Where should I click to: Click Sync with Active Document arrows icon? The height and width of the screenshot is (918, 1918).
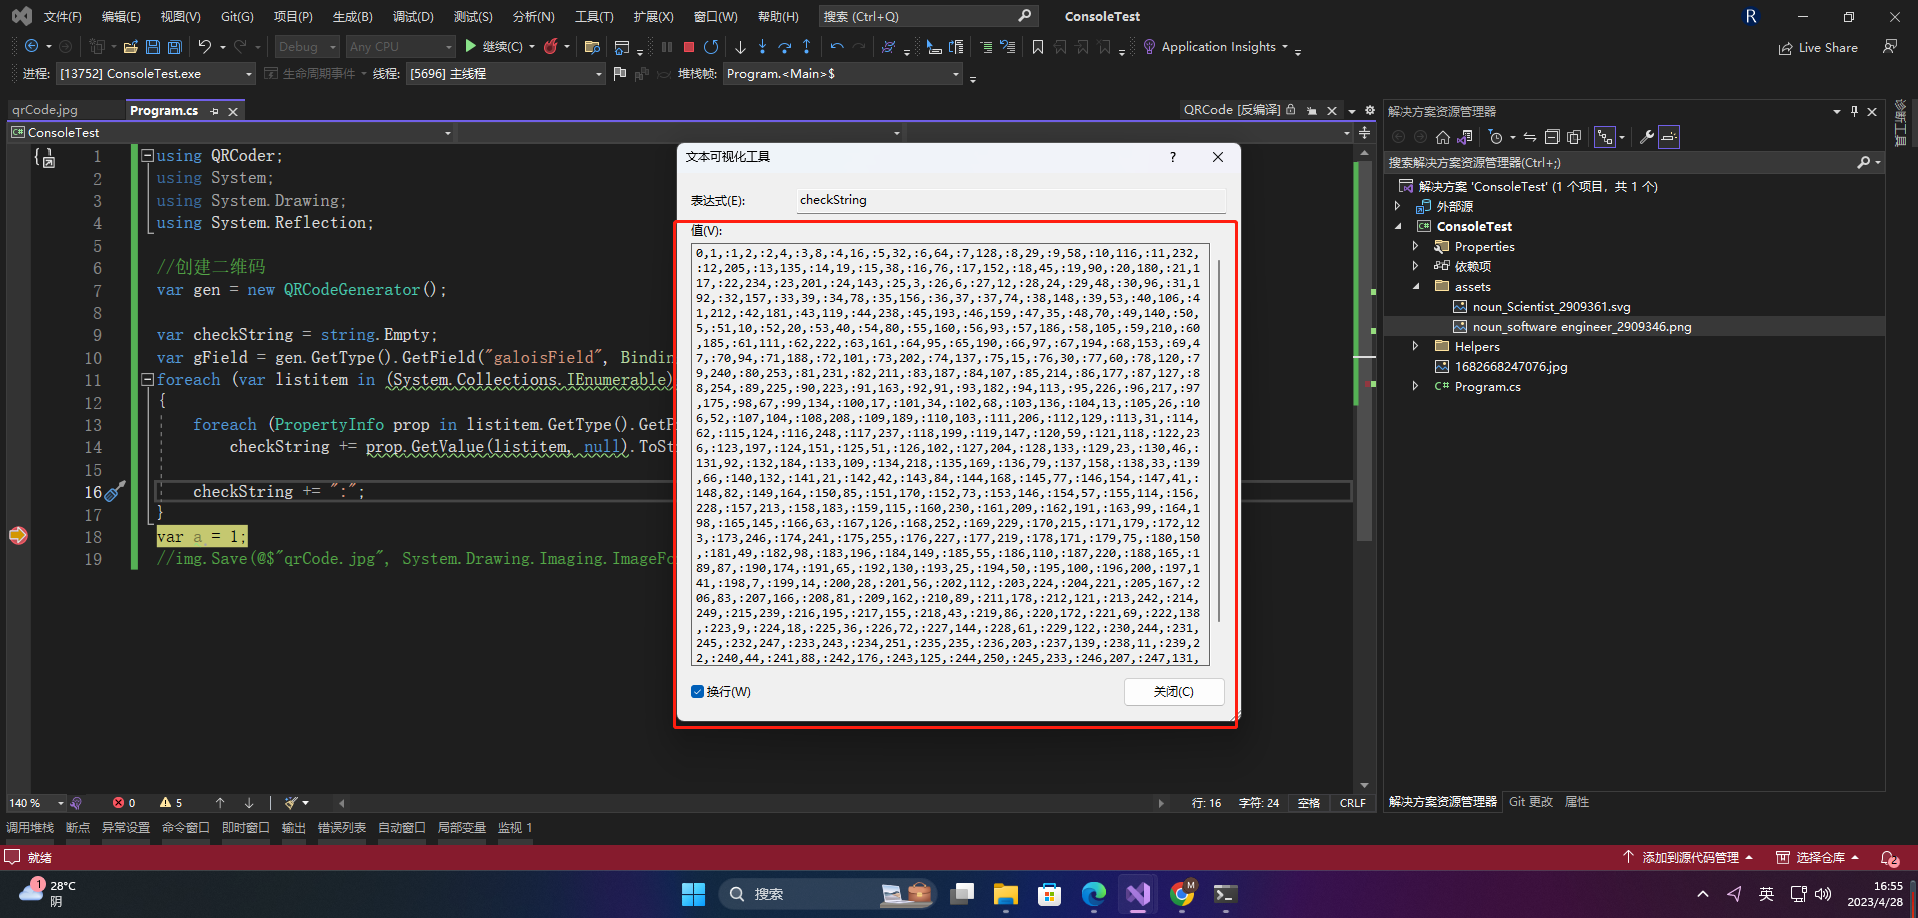tap(1530, 137)
